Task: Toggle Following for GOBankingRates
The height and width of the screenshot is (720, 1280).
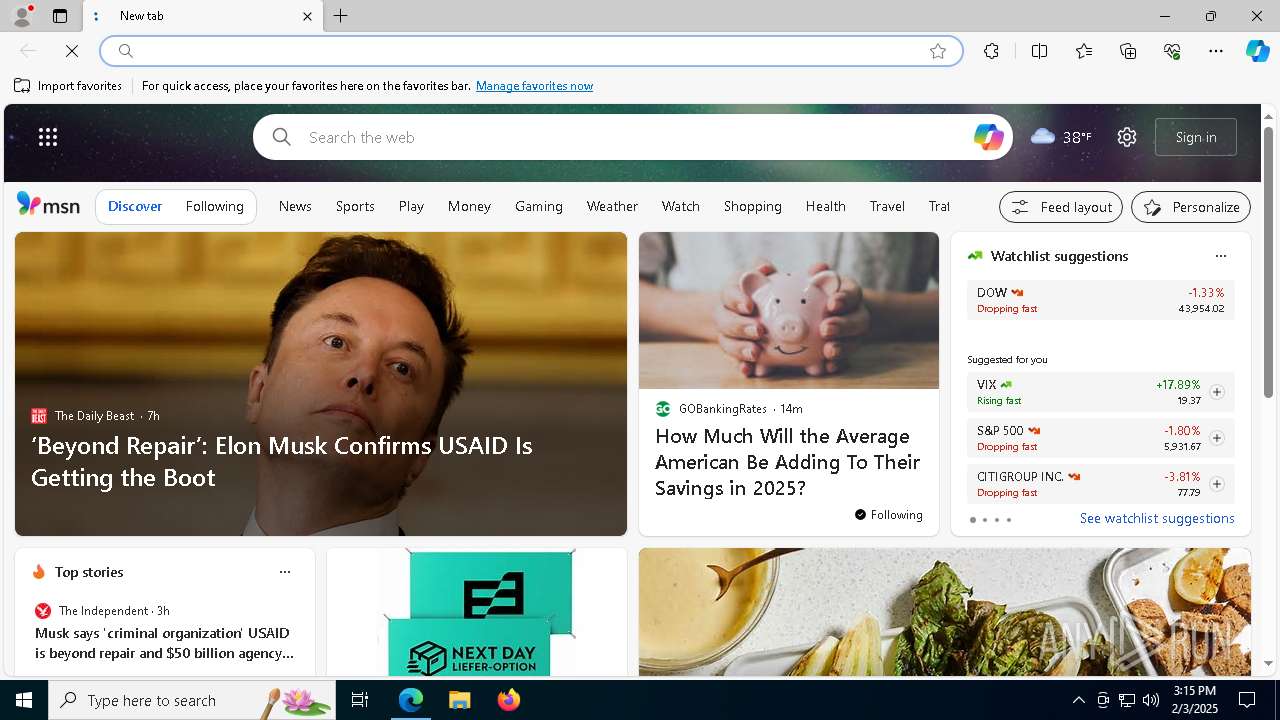Action: tap(889, 515)
